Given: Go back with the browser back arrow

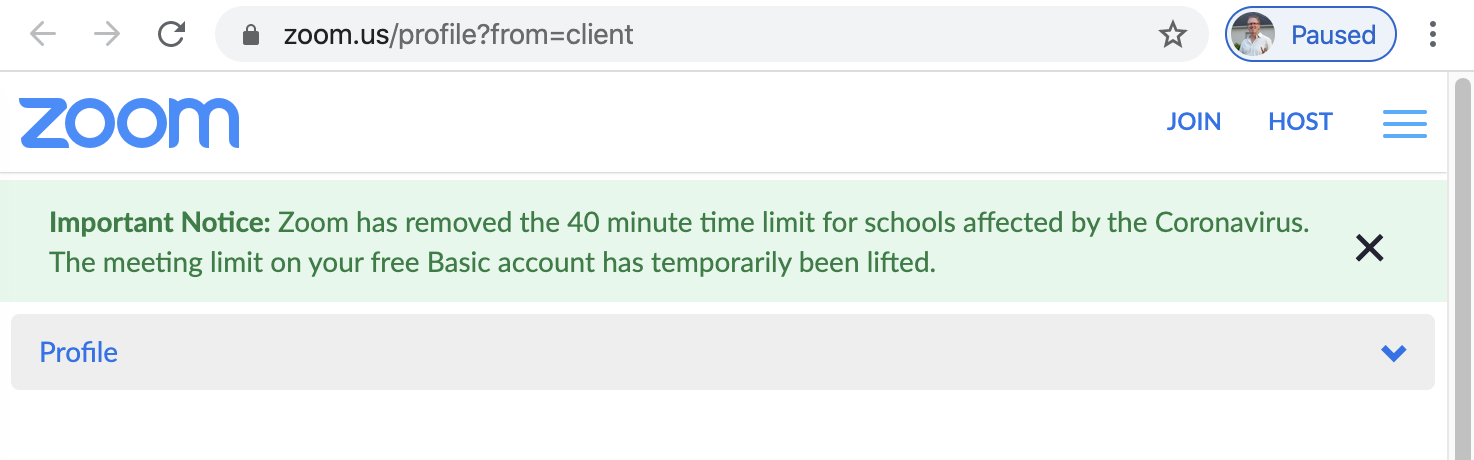Looking at the screenshot, I should [x=43, y=35].
